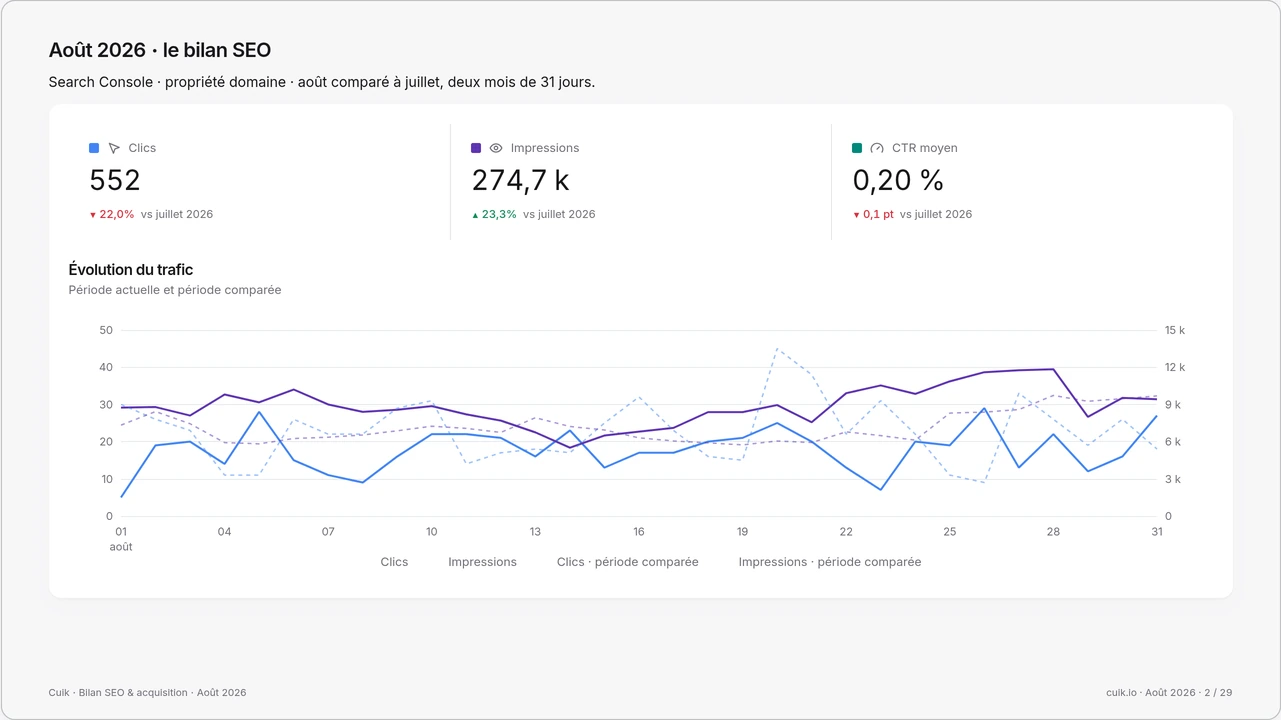Click the 50 left axis label

point(106,330)
